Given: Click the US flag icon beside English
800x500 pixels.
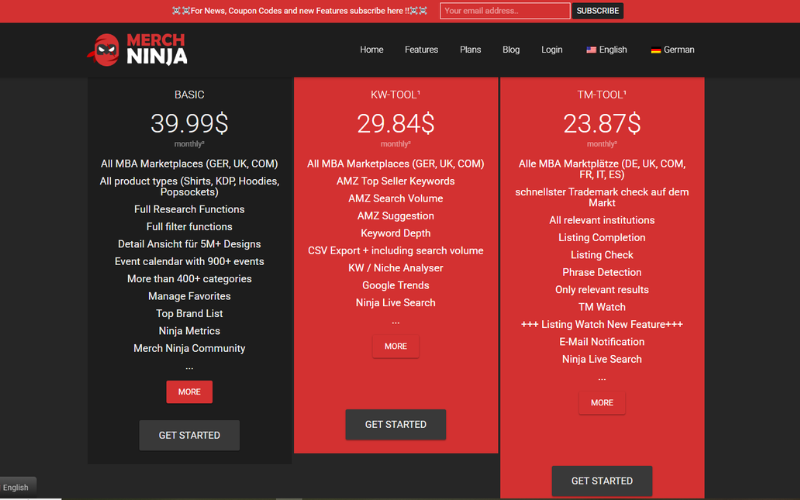Looking at the screenshot, I should pyautogui.click(x=591, y=50).
